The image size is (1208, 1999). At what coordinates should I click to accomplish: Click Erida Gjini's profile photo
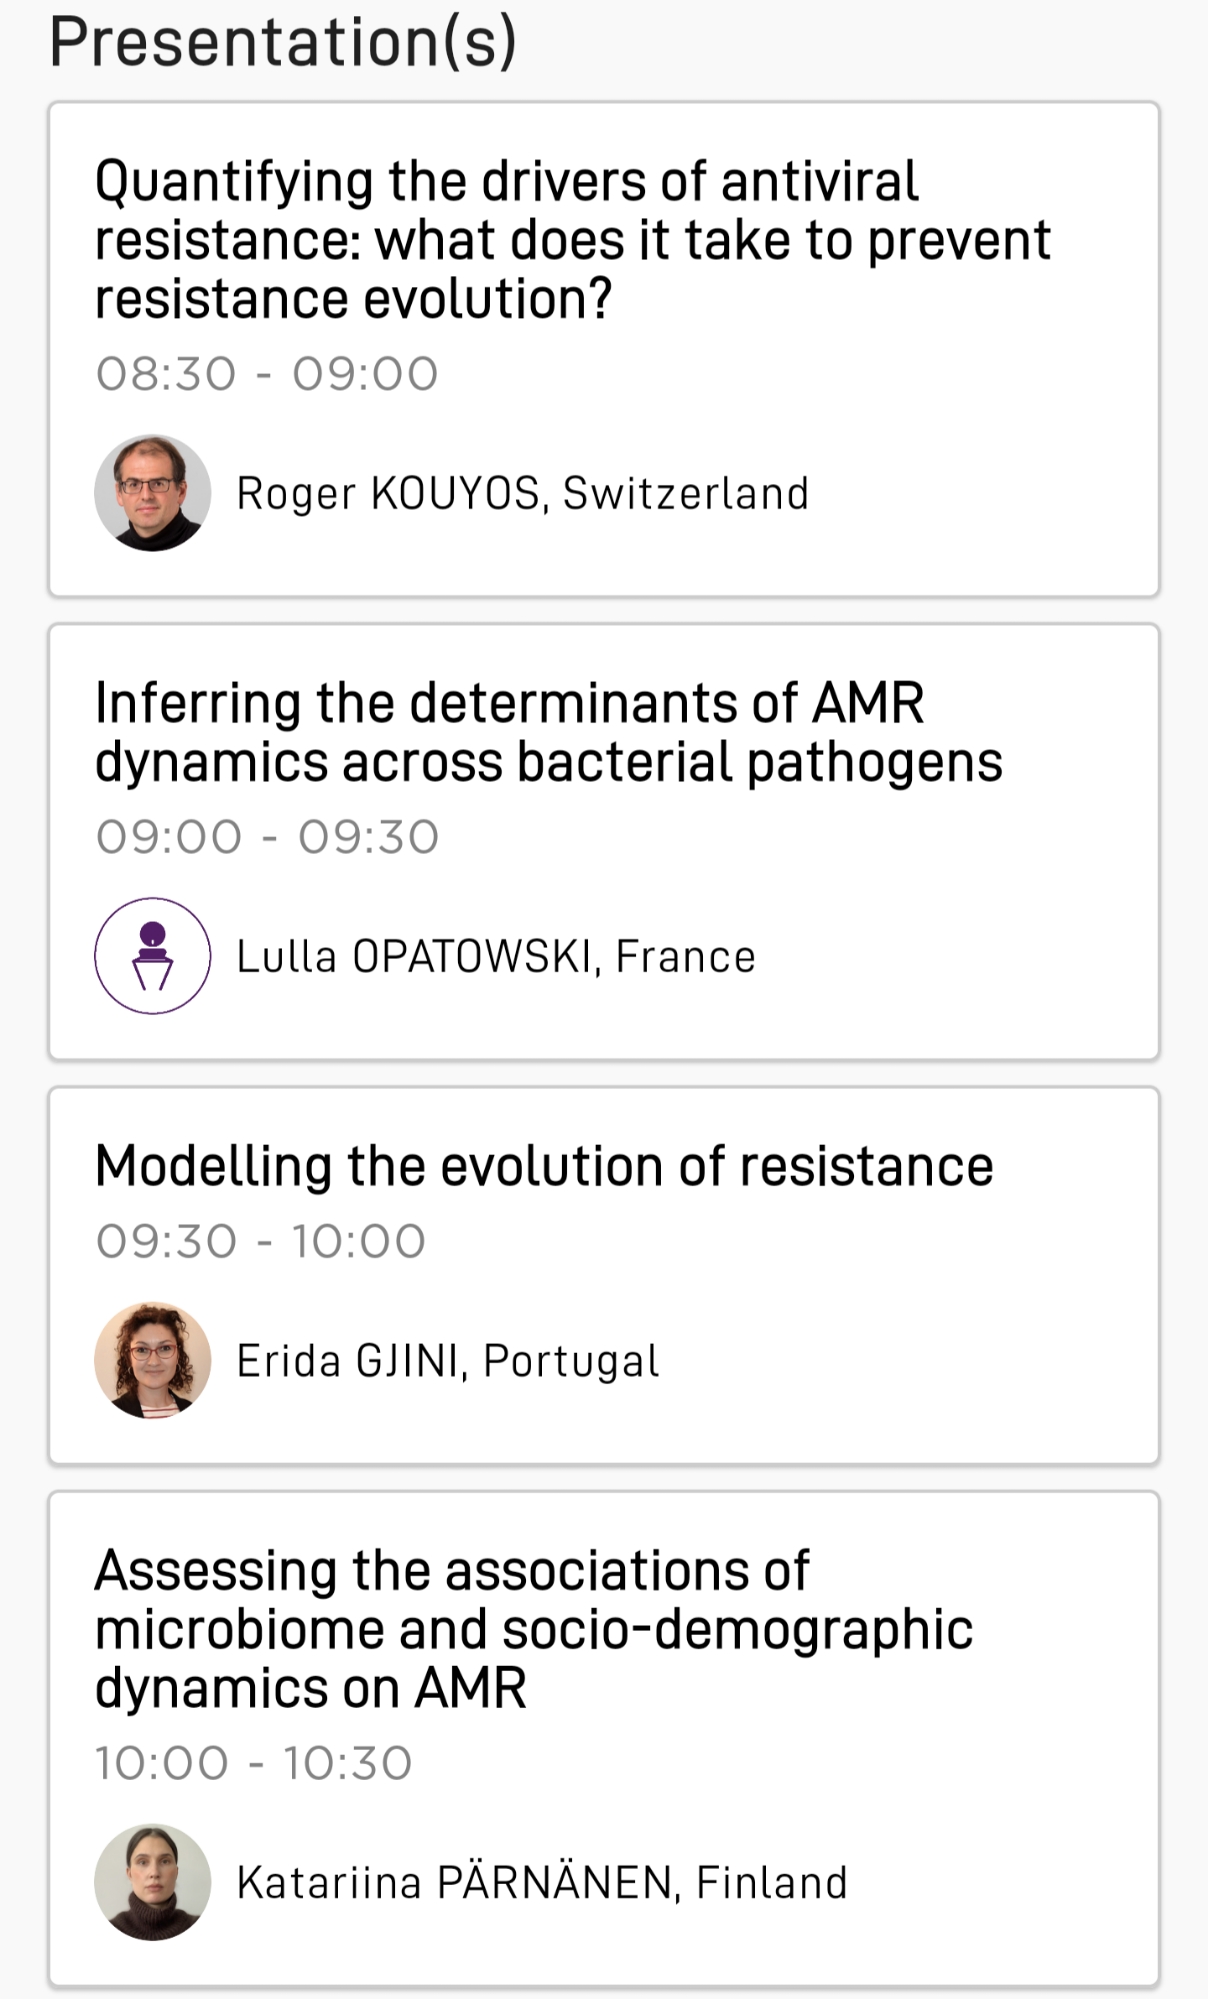153,1360
